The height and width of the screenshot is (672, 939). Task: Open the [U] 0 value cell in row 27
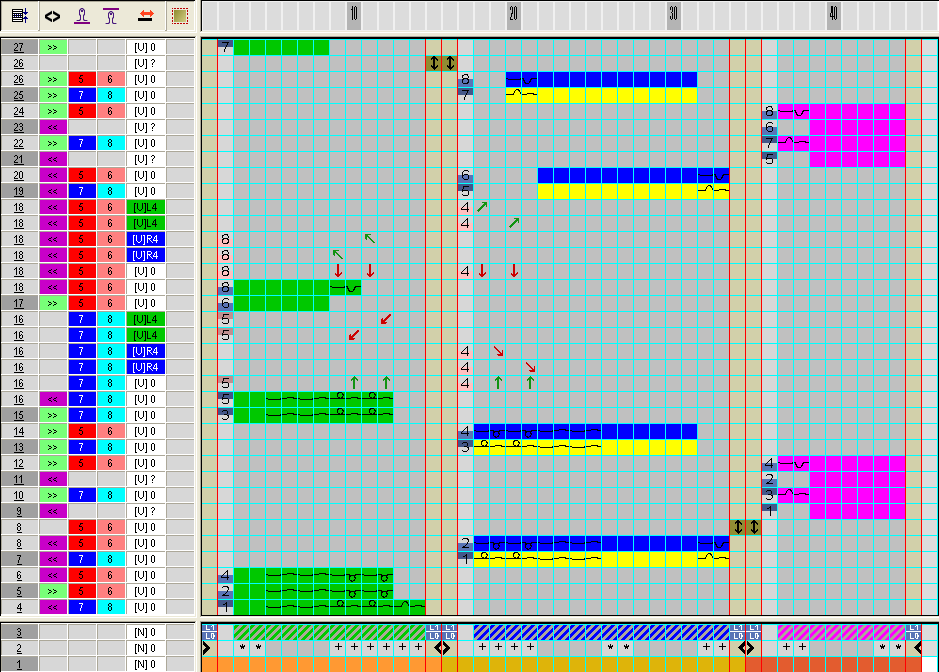pos(145,47)
